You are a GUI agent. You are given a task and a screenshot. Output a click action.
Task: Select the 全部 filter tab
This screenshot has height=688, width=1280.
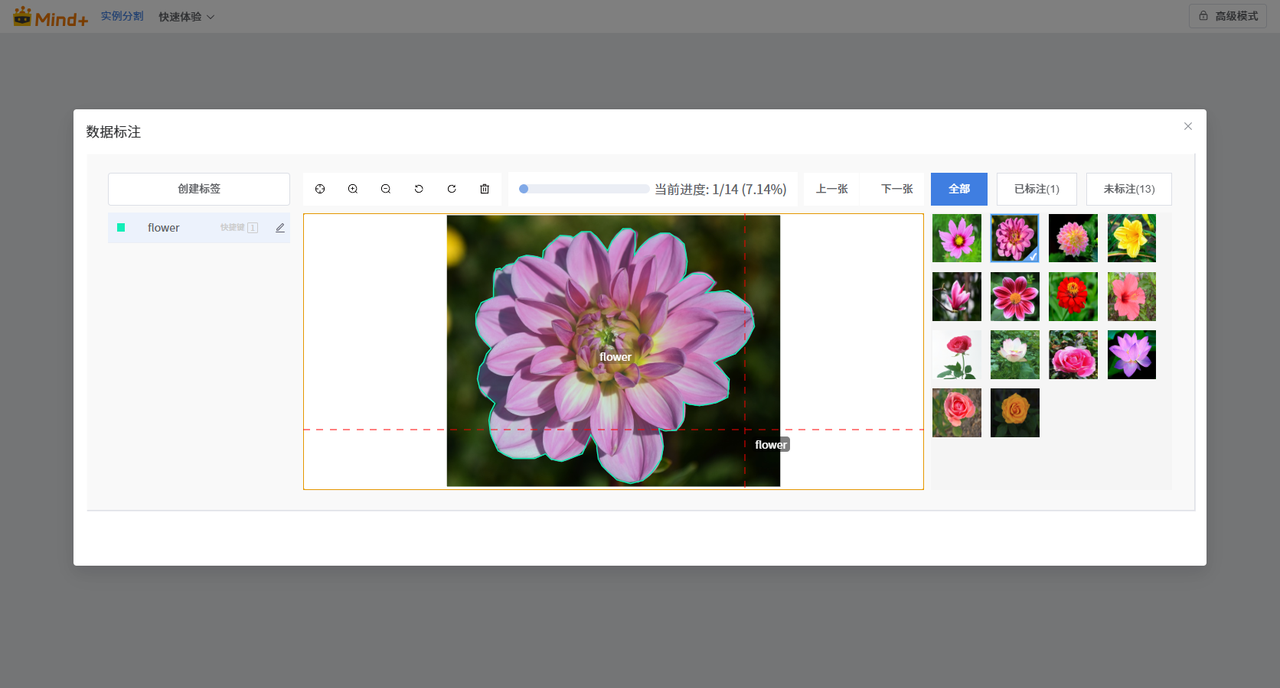tap(959, 189)
